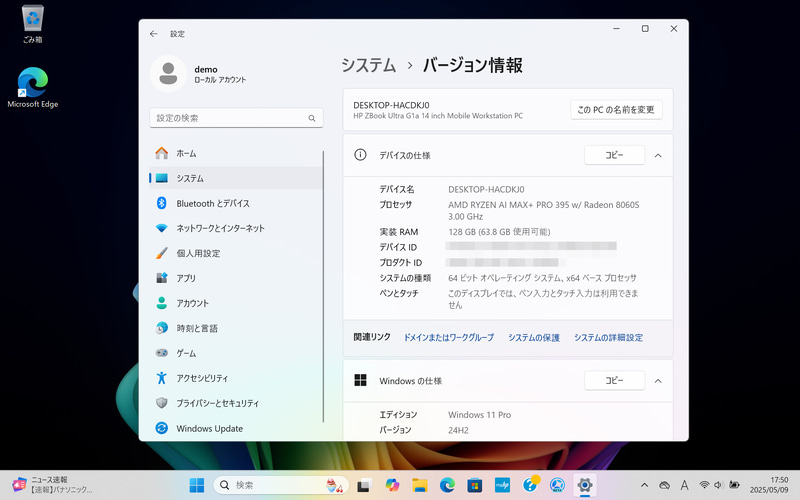Screen dimensions: 800x500
Task: Copy the デバイスの仕様 details
Action: (614, 155)
